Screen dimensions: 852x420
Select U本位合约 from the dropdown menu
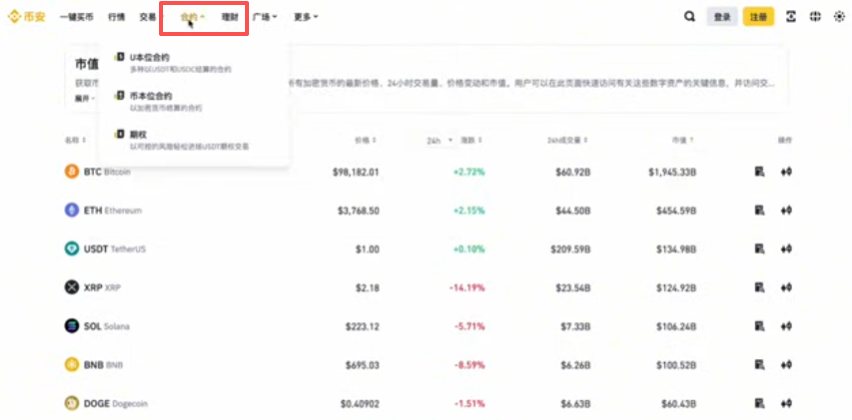tap(194, 62)
